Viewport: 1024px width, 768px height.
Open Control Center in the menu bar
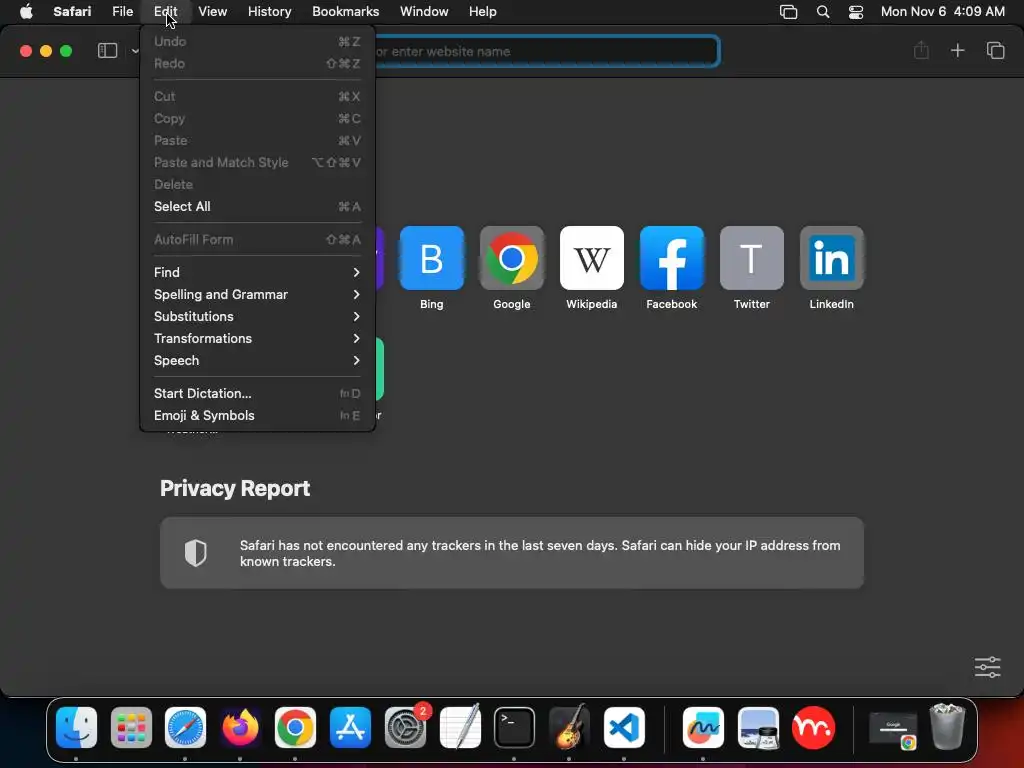click(856, 12)
